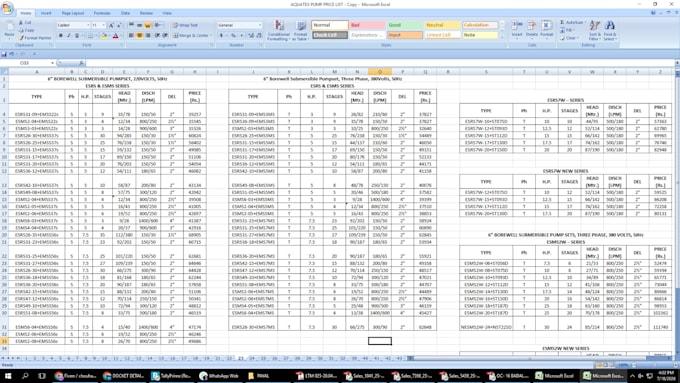
Task: Open the Formulas ribbon tab
Action: [102, 13]
